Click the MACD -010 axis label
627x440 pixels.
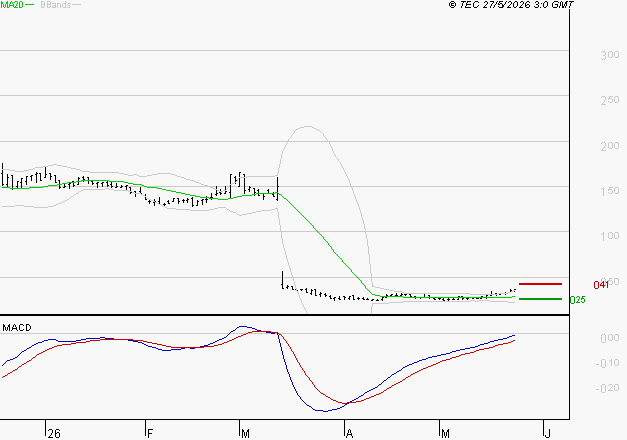[607, 364]
